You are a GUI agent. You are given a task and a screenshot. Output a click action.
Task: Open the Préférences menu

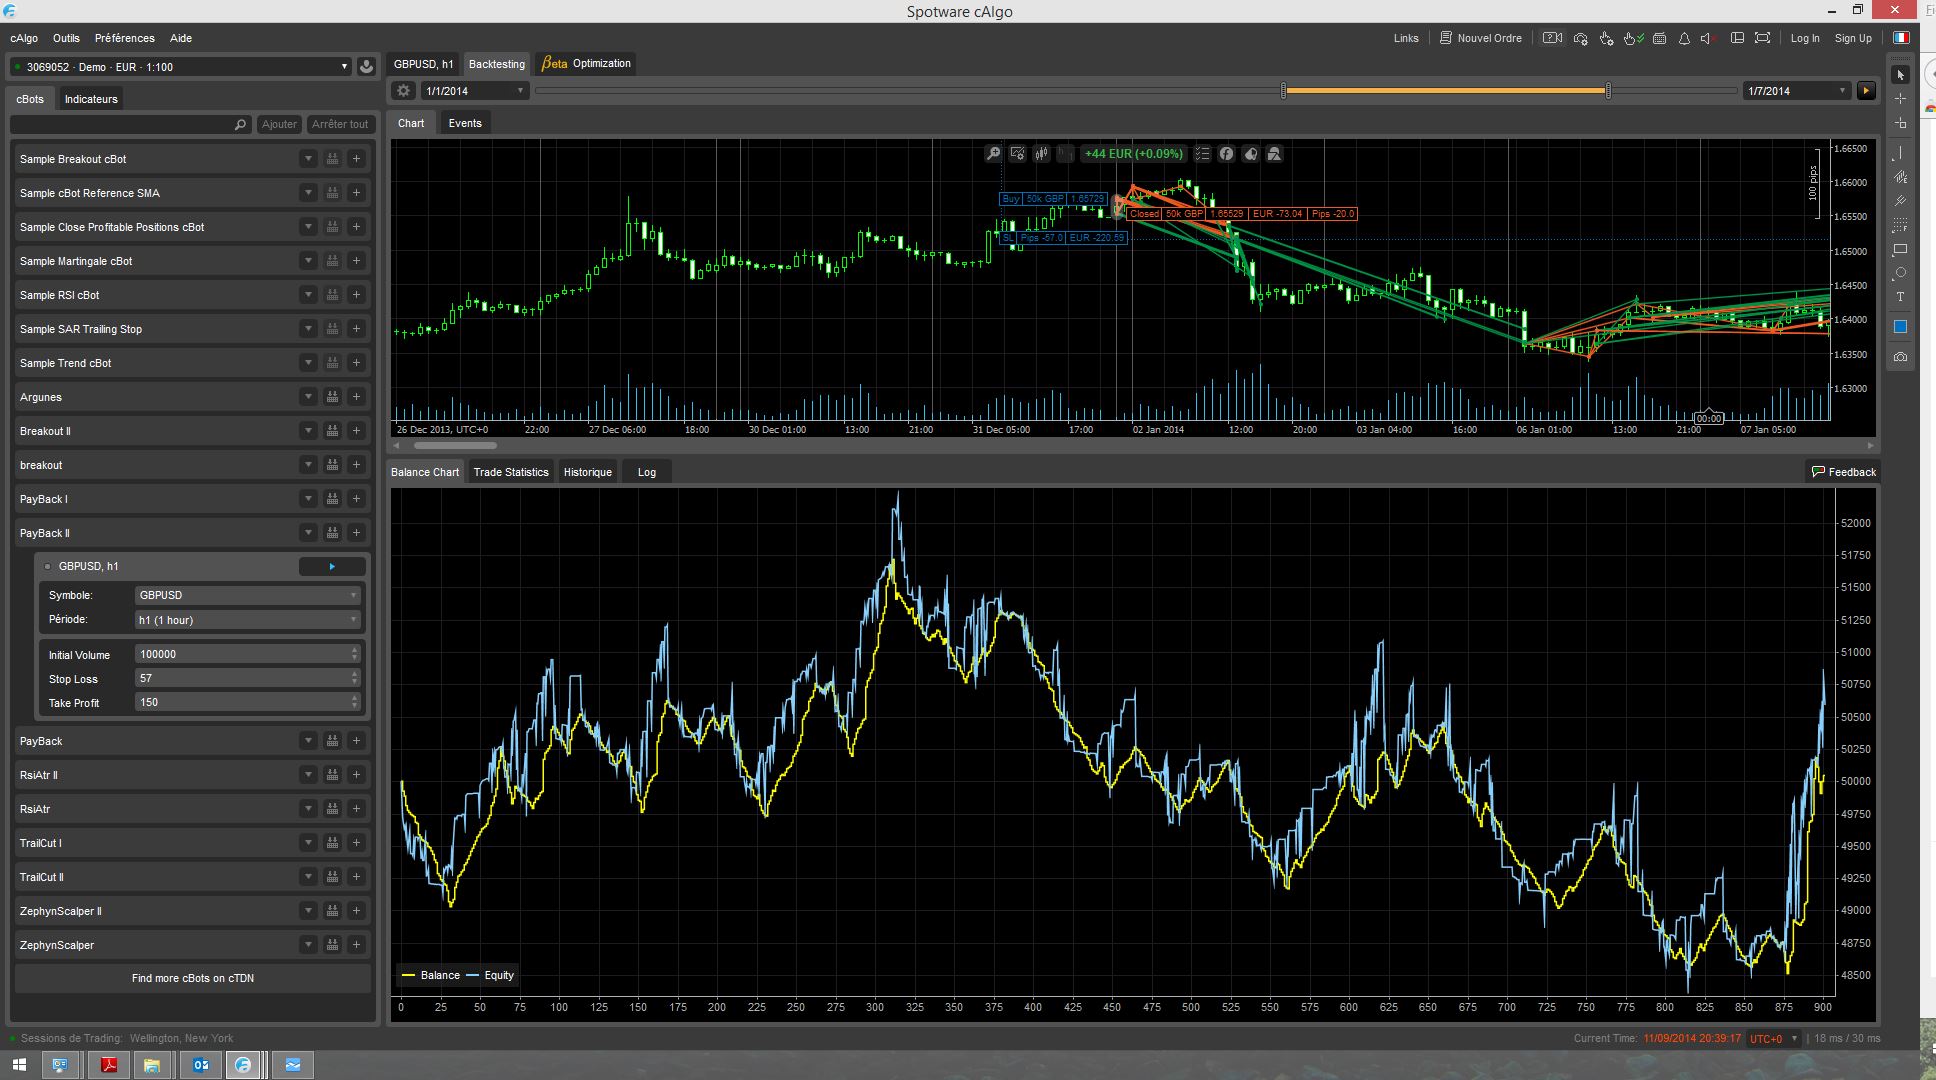pyautogui.click(x=125, y=38)
